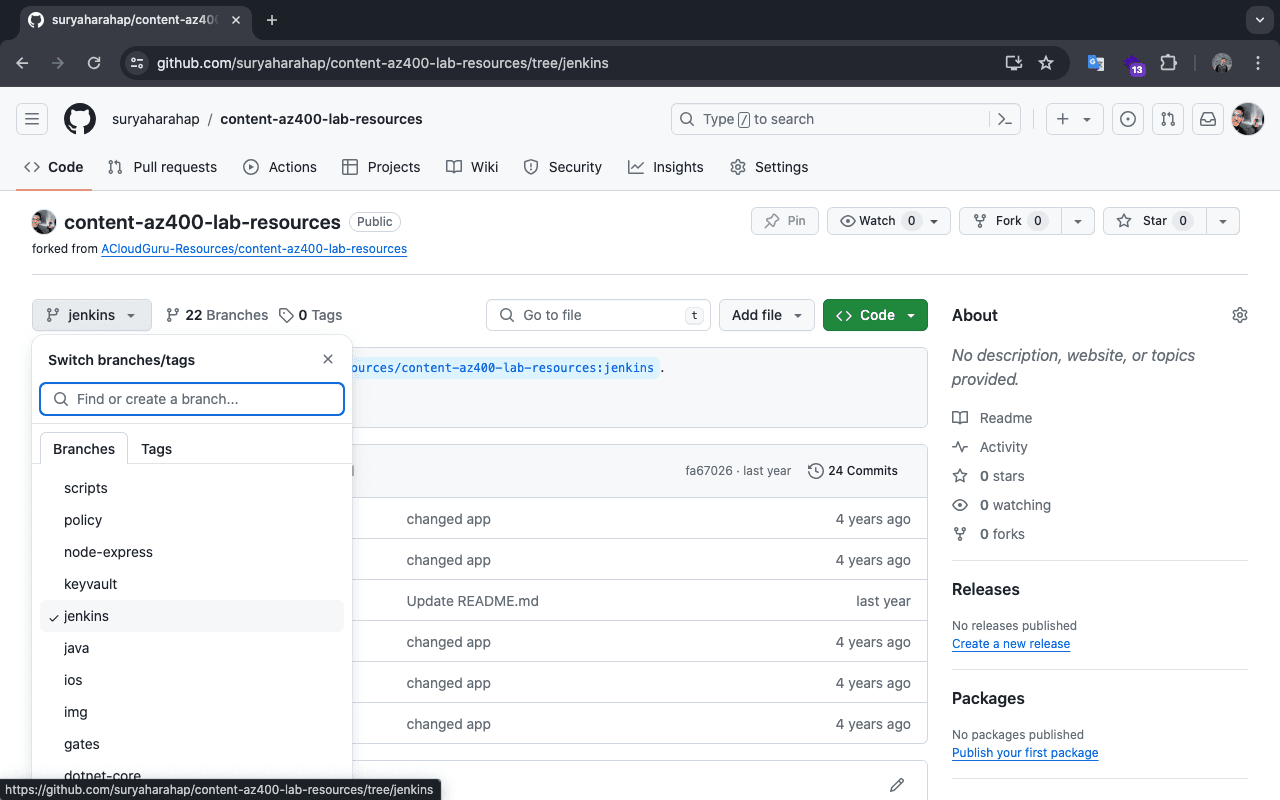
Task: Expand the jenkins branch selector dropdown
Action: [92, 315]
